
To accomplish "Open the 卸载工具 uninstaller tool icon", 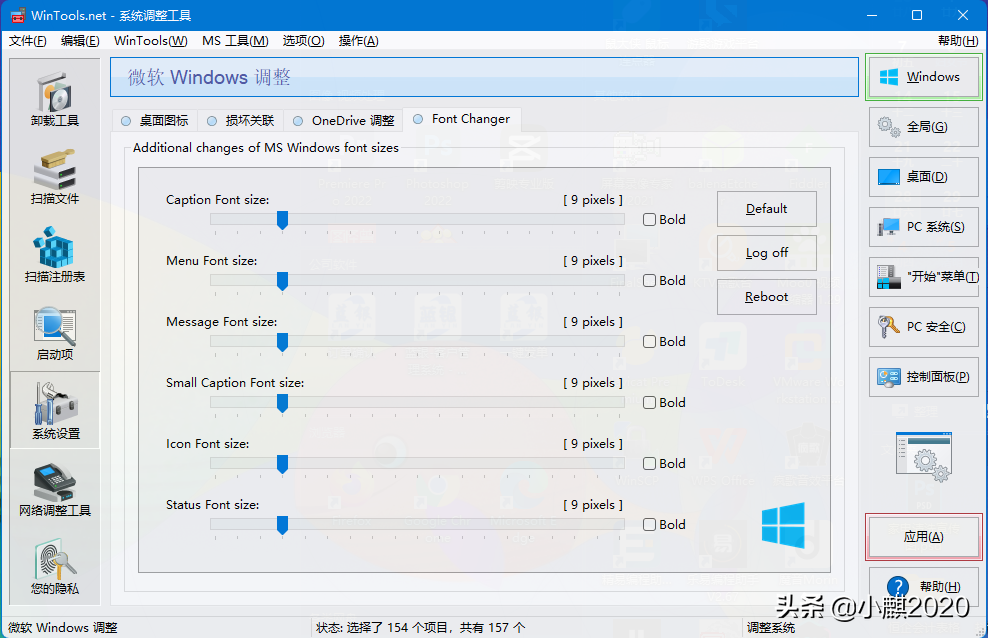I will 55,100.
